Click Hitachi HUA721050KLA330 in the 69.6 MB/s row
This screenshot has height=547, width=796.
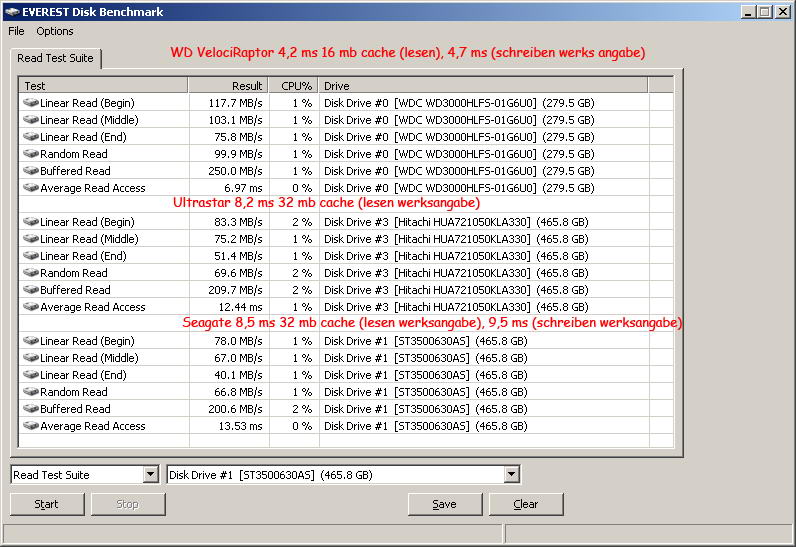(462, 273)
